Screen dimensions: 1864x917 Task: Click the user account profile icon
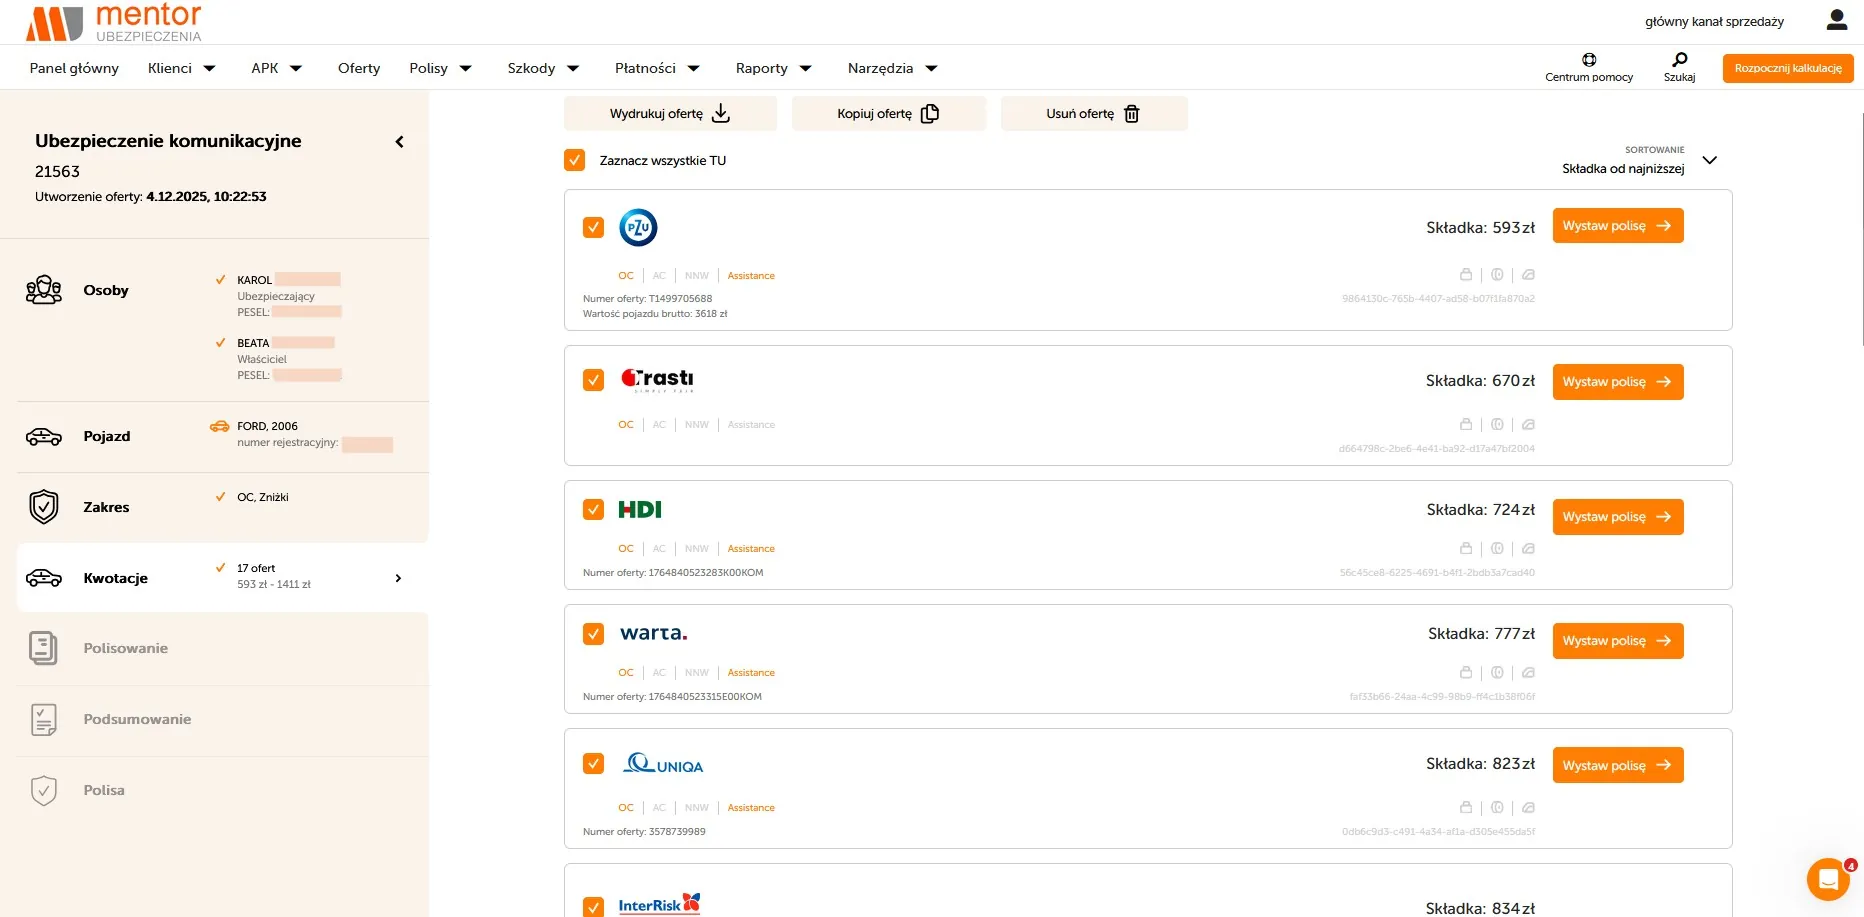1836,20
